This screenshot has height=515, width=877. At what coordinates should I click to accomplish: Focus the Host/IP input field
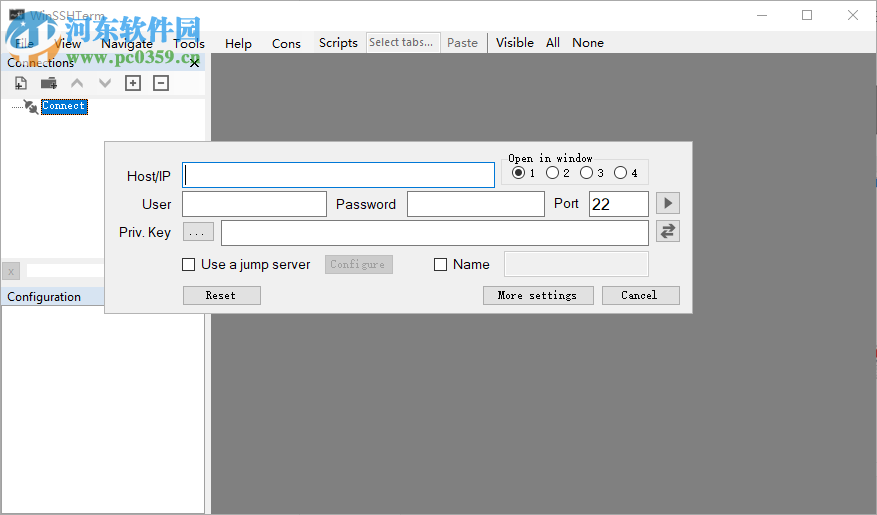click(338, 175)
